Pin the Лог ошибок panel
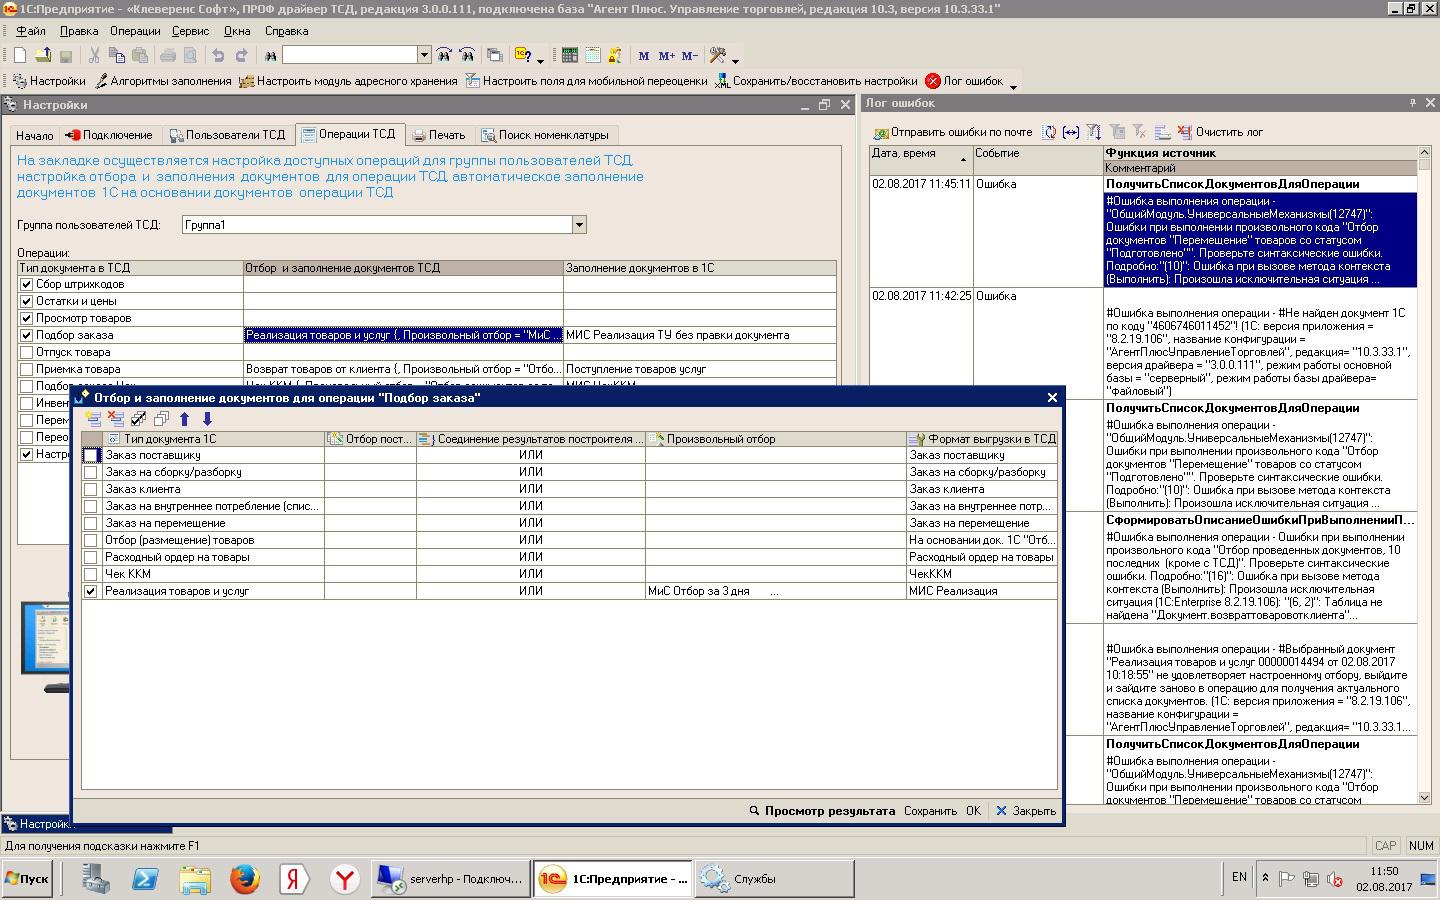This screenshot has width=1440, height=900. click(x=1413, y=103)
